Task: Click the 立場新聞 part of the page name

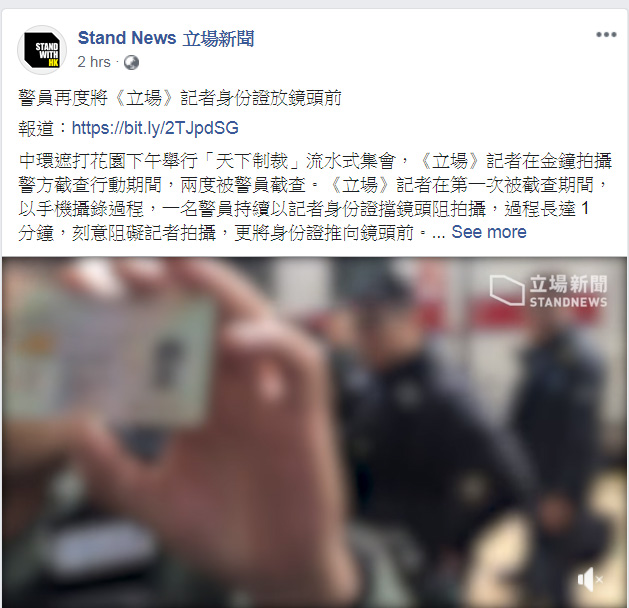Action: pyautogui.click(x=218, y=39)
